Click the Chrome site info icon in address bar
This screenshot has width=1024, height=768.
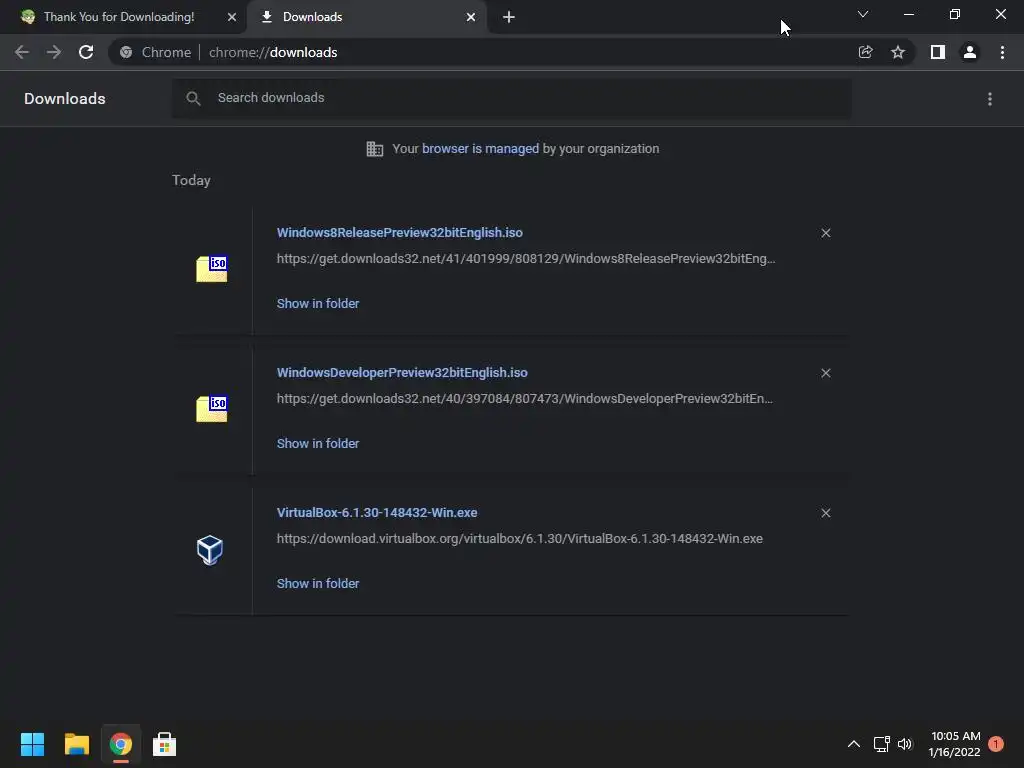[x=126, y=52]
